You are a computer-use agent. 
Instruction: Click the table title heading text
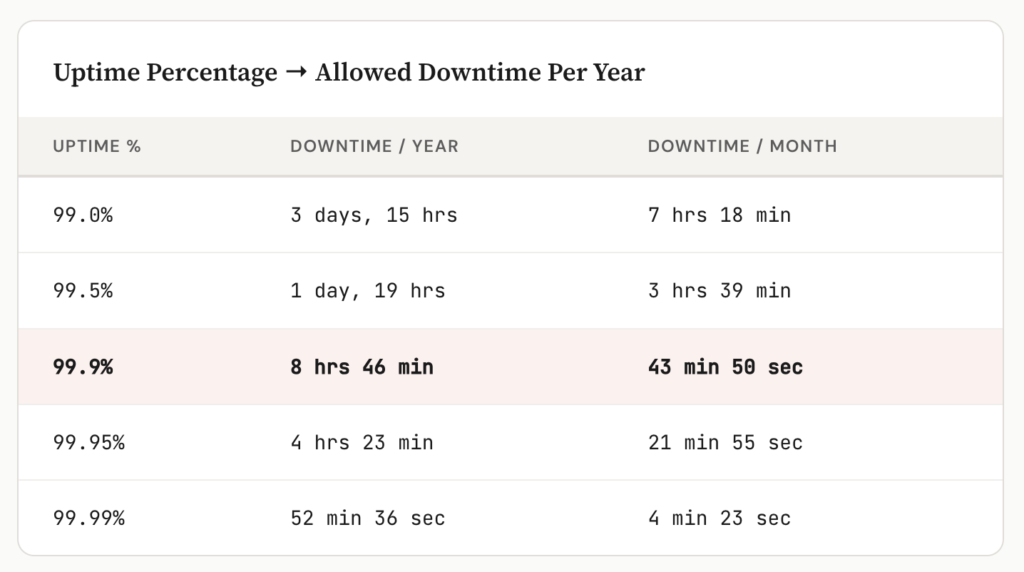(349, 73)
